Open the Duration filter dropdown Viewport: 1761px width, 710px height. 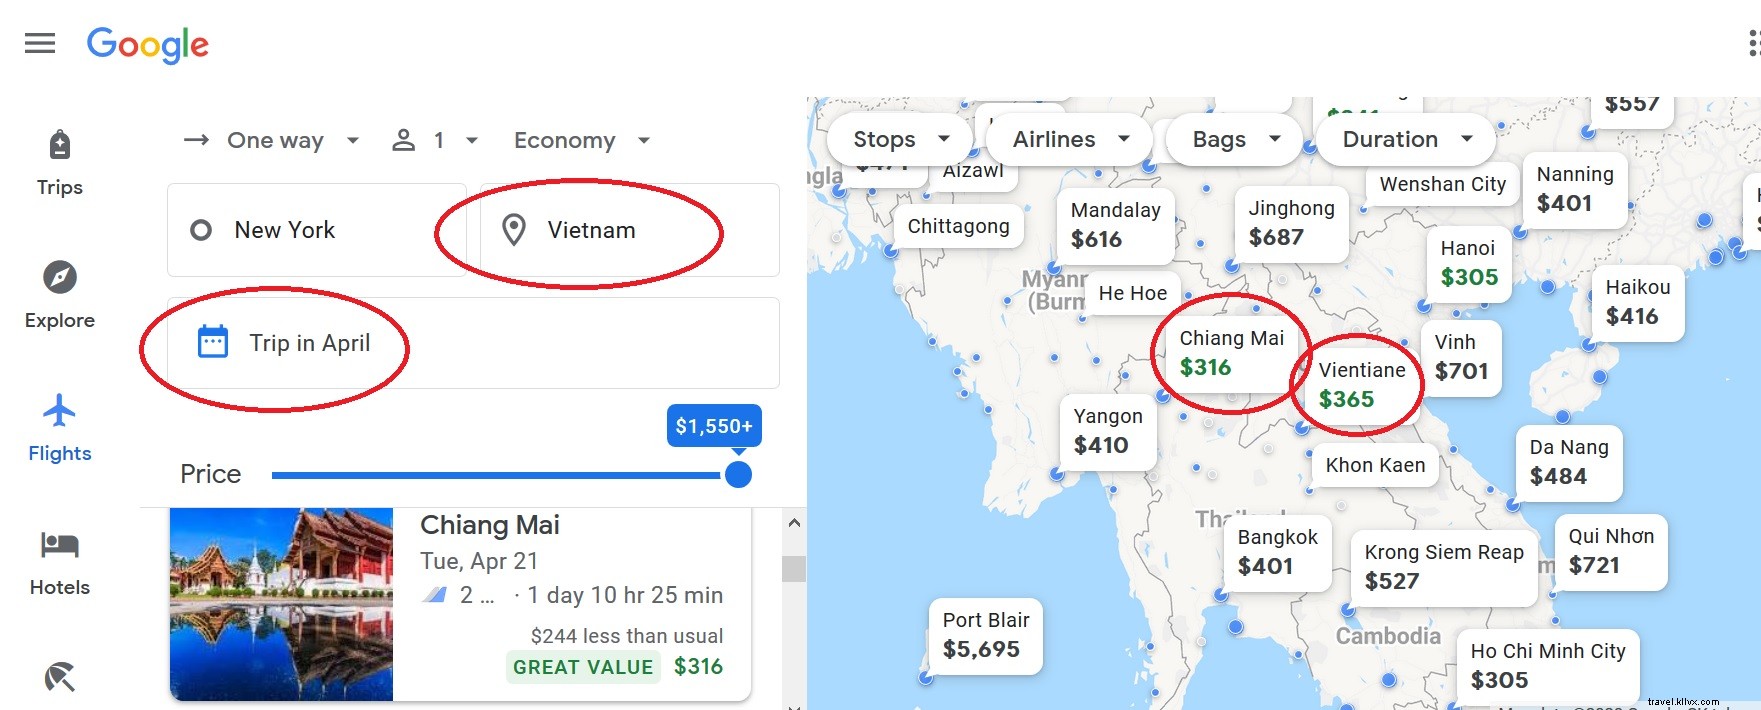[x=1404, y=139]
